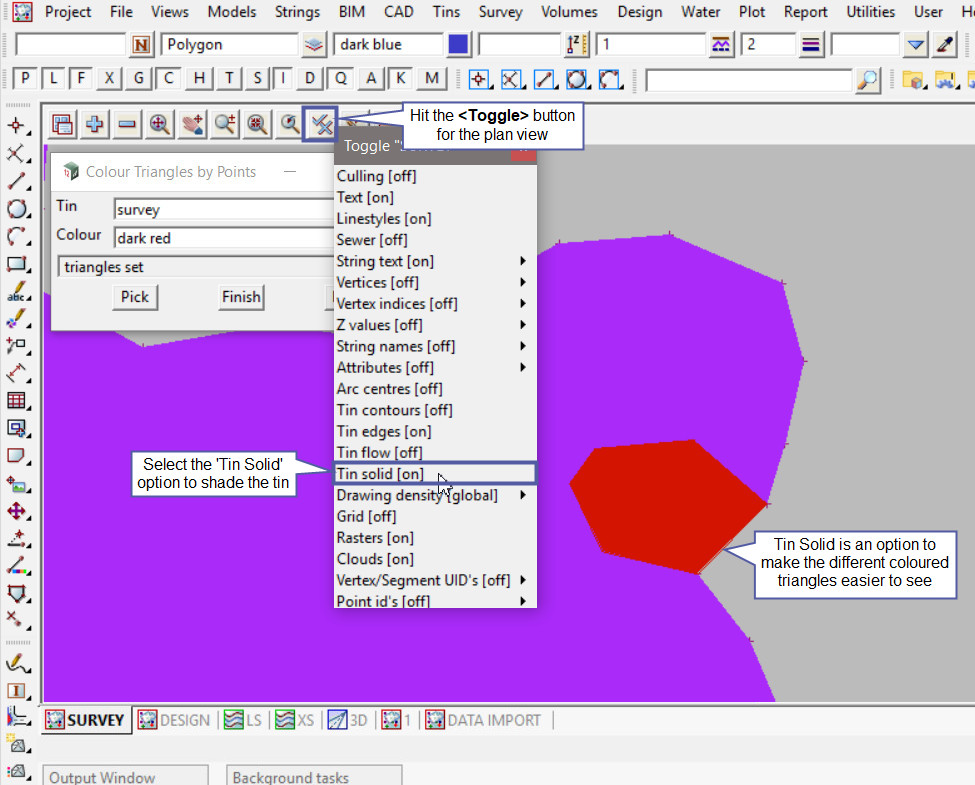Screen dimensions: 975x785
Task: Toggle Grid [off] in the Toggle menu
Action: [x=366, y=516]
